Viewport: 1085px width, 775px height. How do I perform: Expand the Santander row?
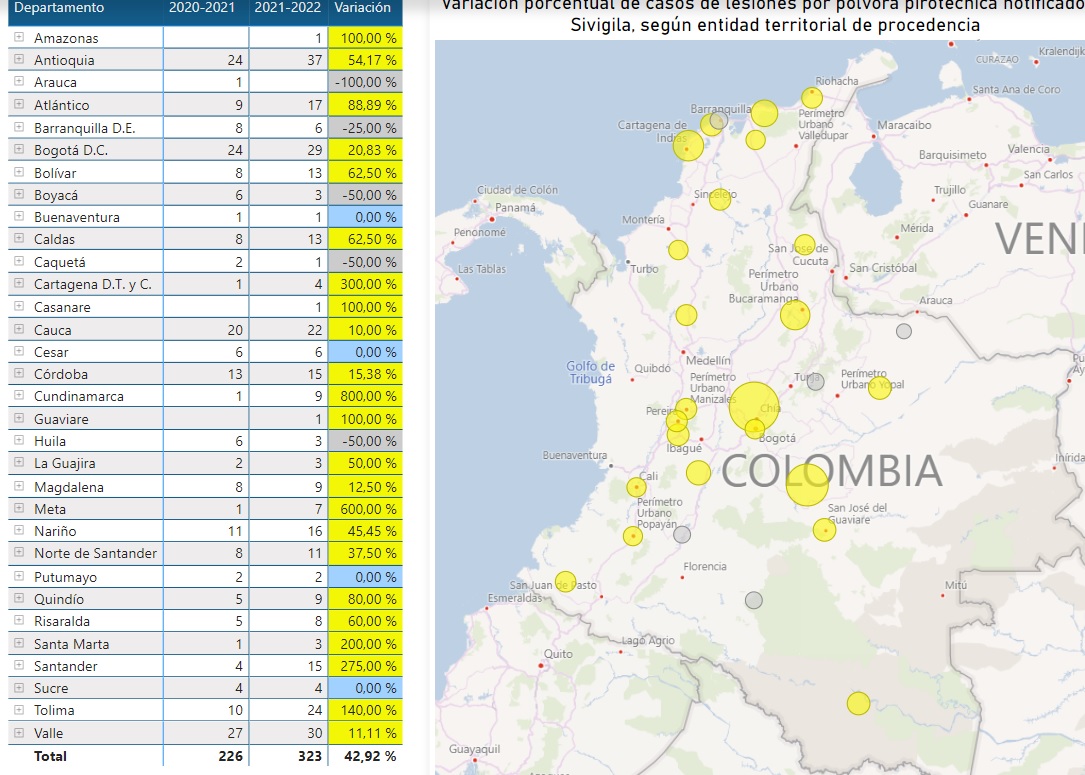tap(19, 666)
